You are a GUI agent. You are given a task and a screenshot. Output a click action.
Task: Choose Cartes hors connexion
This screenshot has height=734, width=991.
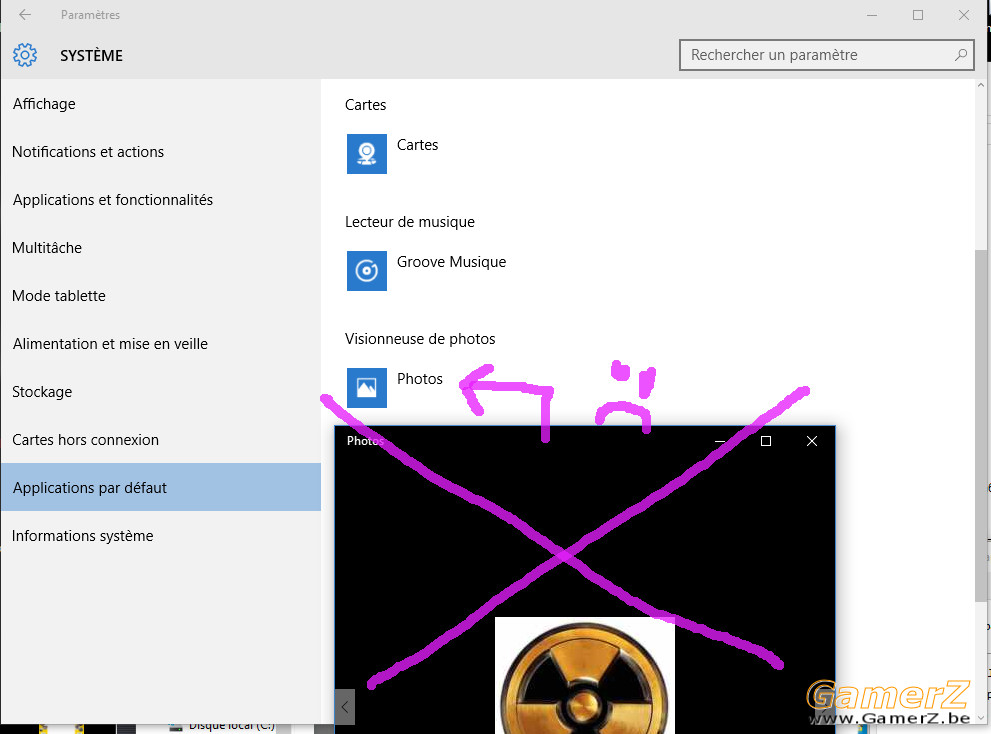pyautogui.click(x=161, y=440)
